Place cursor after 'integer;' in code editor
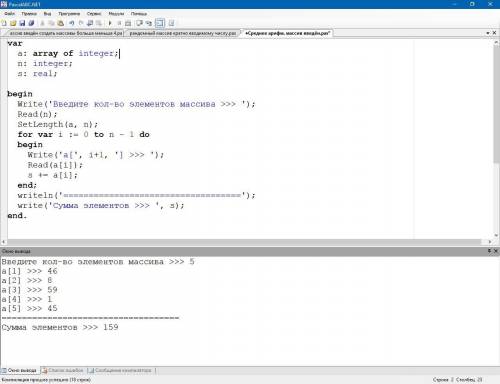 119,53
